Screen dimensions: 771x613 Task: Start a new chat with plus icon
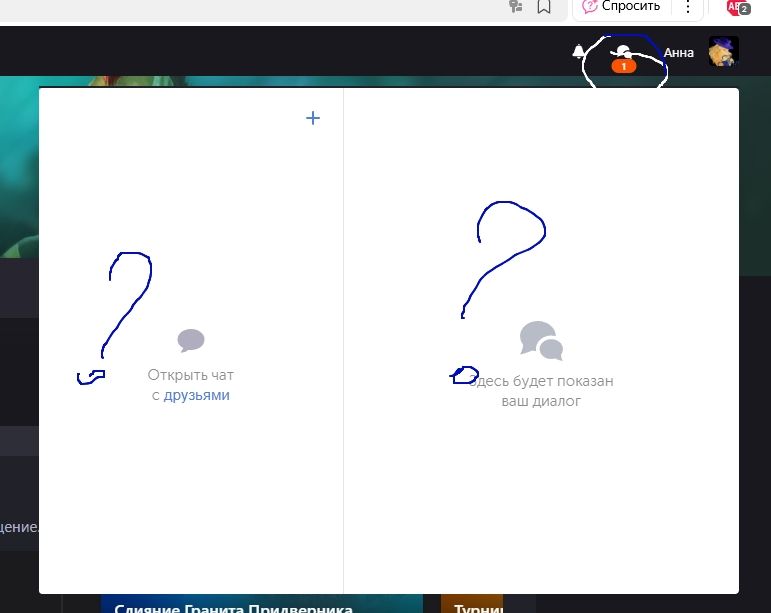point(313,118)
